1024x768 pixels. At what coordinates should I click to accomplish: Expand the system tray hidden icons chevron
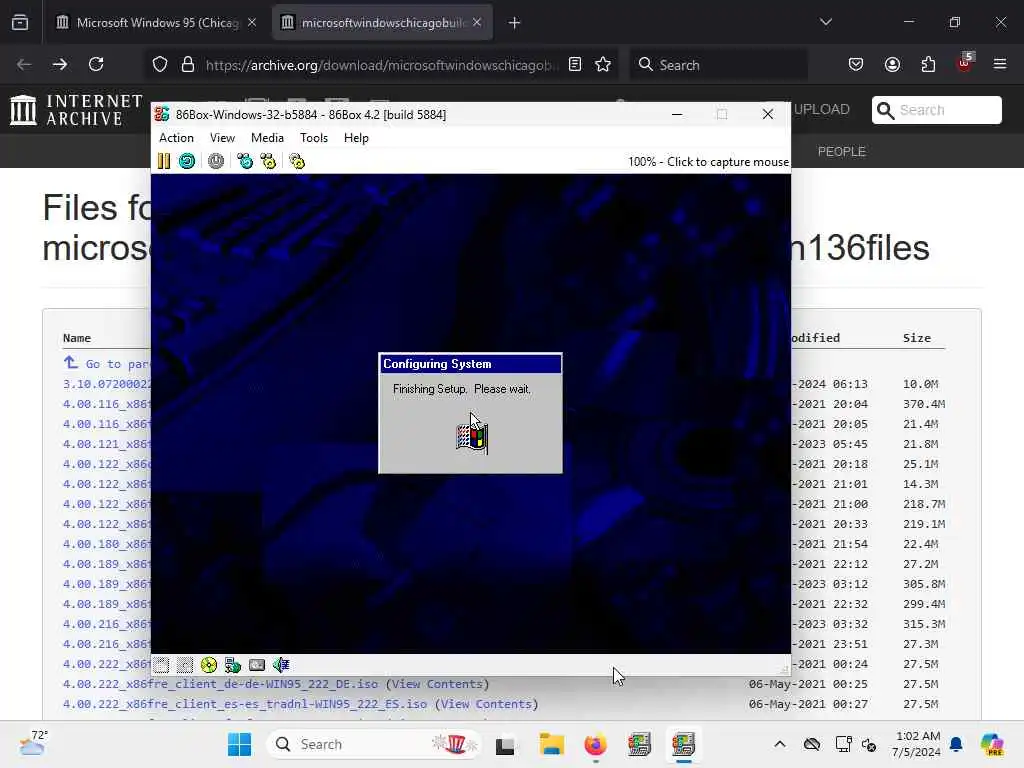[x=780, y=744]
